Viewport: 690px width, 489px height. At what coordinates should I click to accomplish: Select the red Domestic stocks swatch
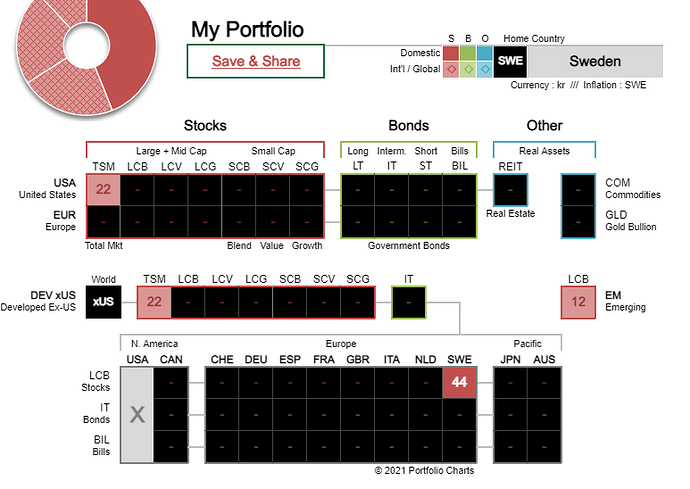[451, 52]
